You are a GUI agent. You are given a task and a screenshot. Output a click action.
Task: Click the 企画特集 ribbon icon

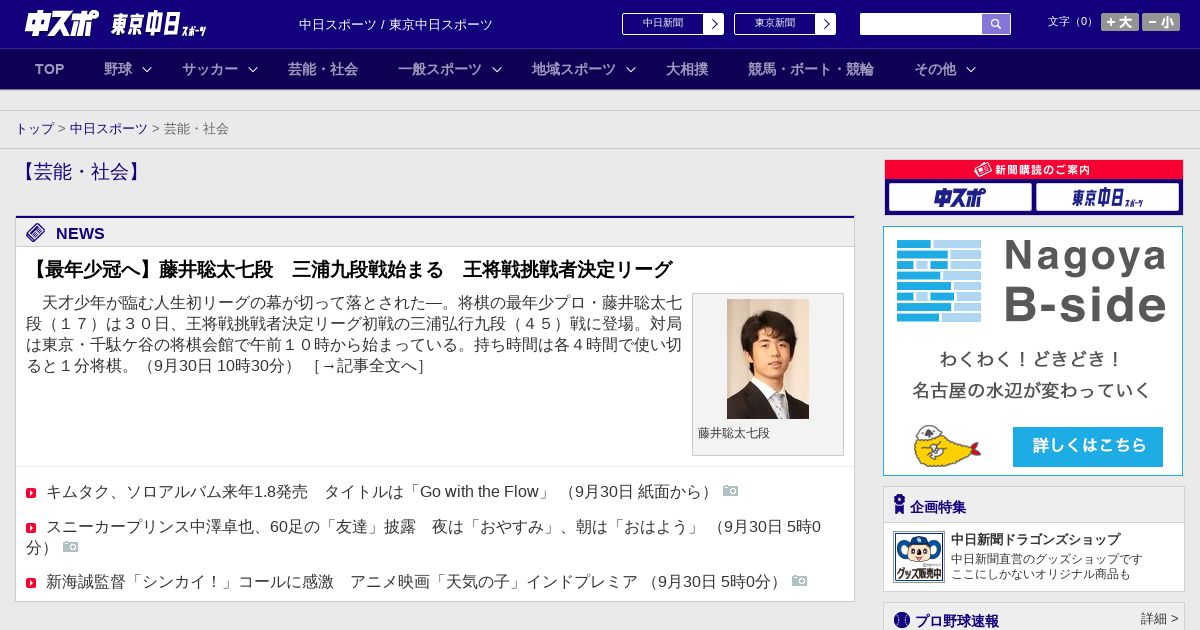899,504
